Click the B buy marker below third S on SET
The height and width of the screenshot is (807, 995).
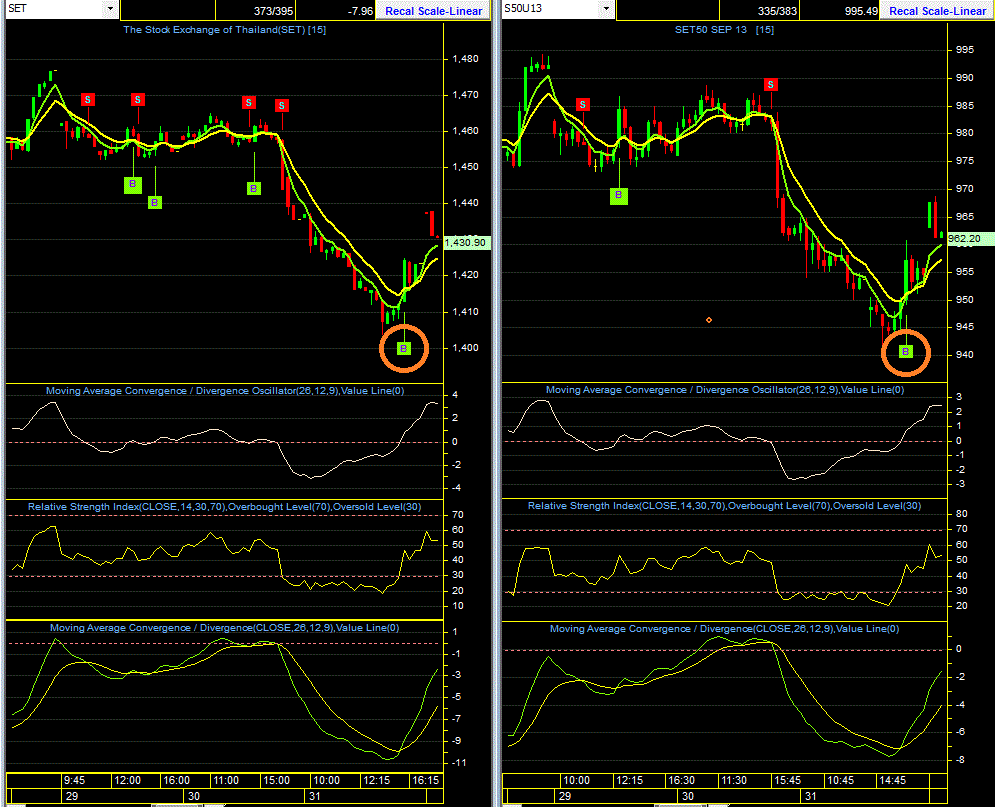(254, 188)
